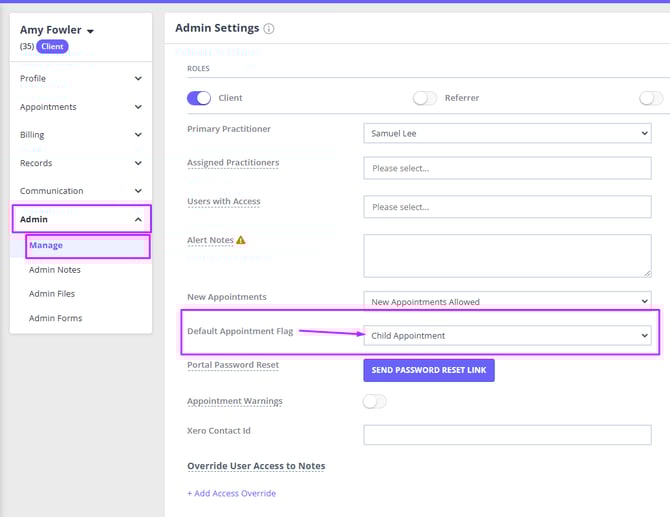
Task: Open Admin Notes in sidebar
Action: click(55, 270)
